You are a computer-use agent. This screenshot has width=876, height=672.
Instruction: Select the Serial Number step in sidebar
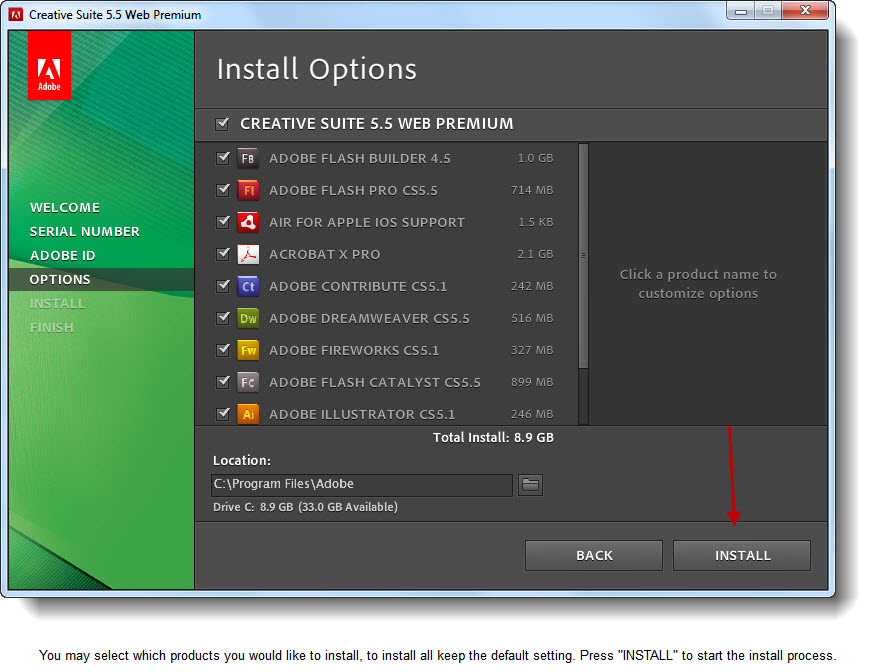click(84, 231)
